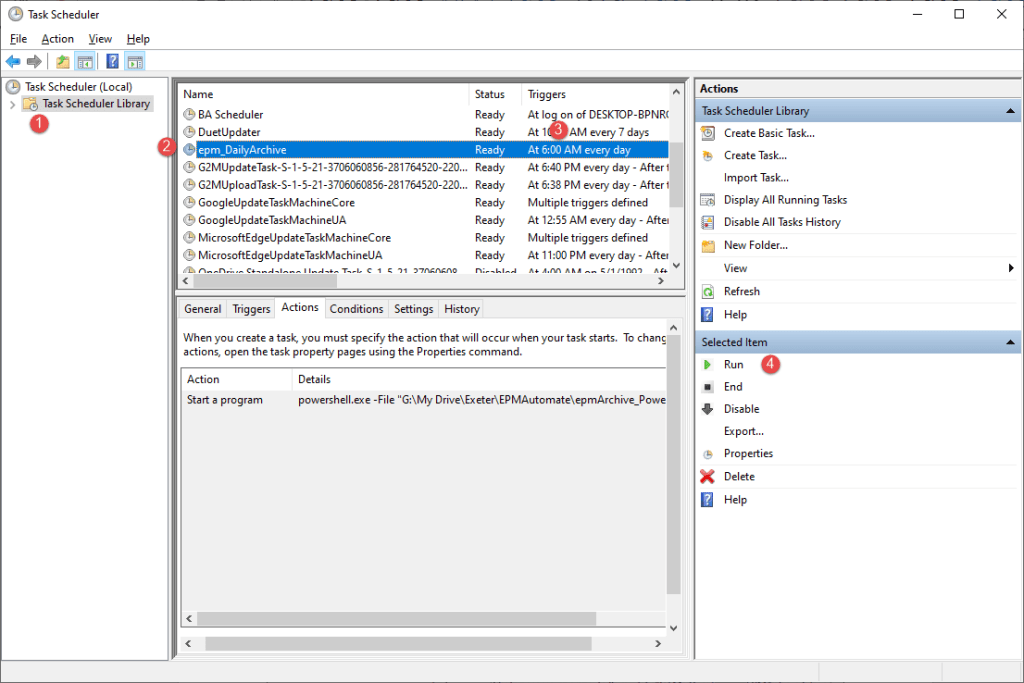Open the Action menu
1024x683 pixels.
[x=58, y=39]
